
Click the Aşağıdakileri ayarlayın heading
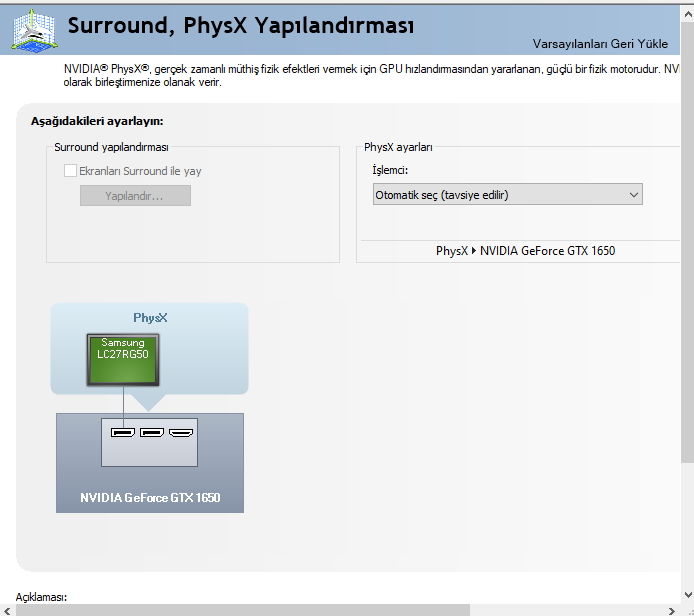[97, 121]
